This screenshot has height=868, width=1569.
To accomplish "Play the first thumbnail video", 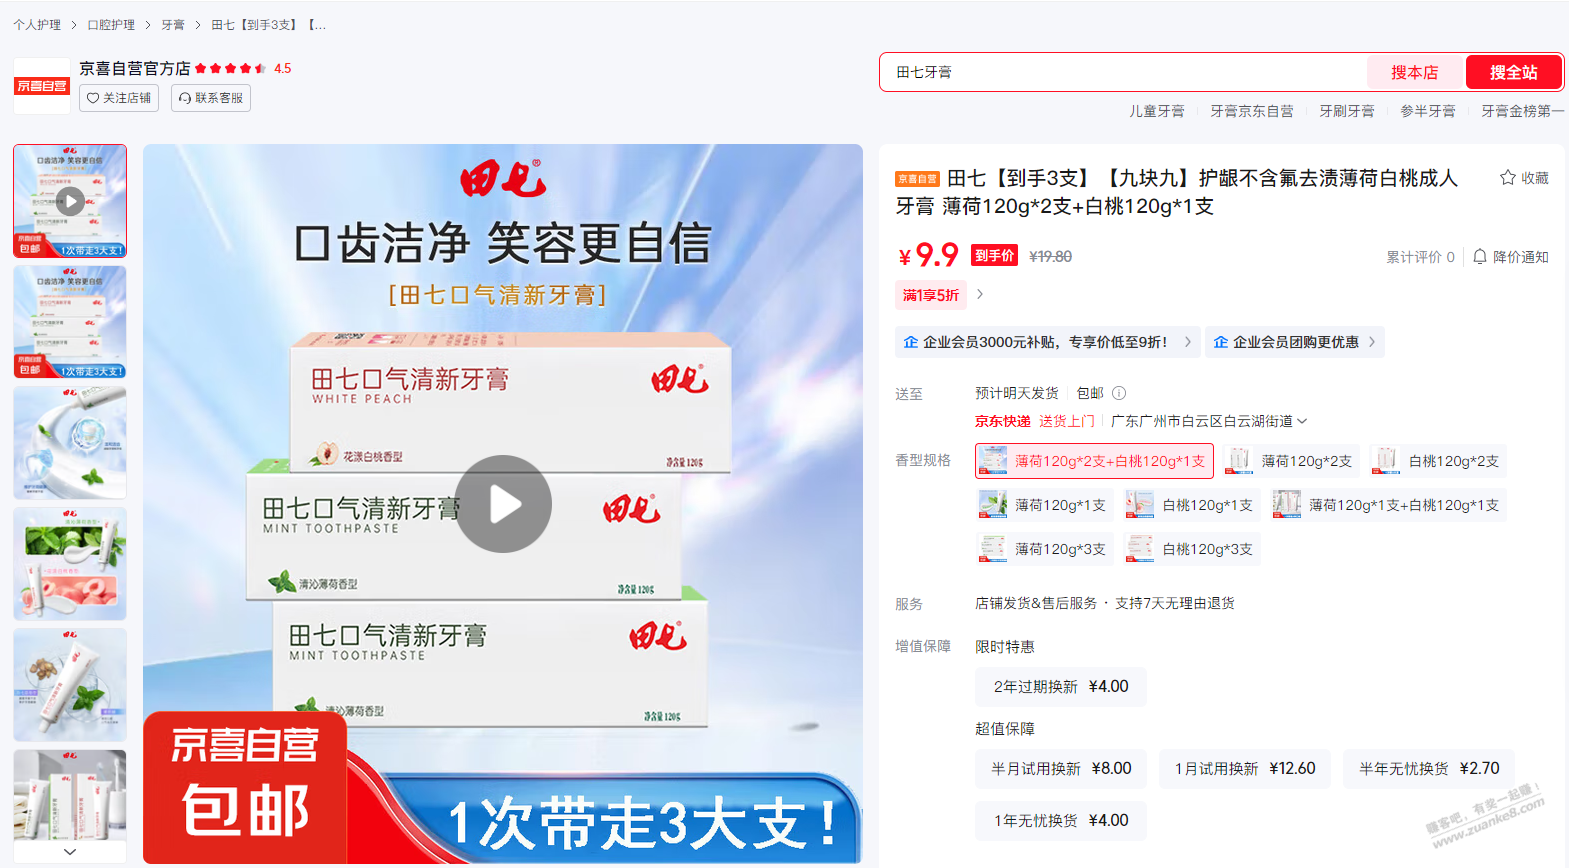I will 70,201.
